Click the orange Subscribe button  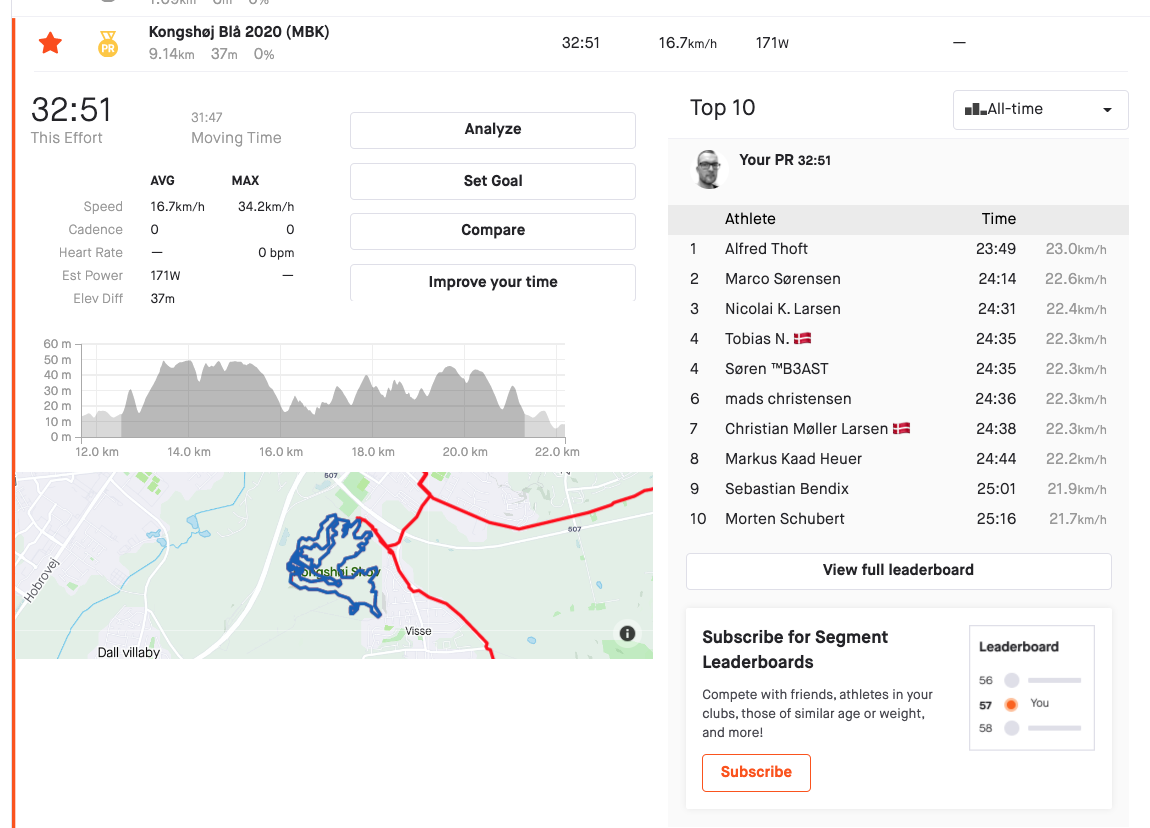click(756, 772)
